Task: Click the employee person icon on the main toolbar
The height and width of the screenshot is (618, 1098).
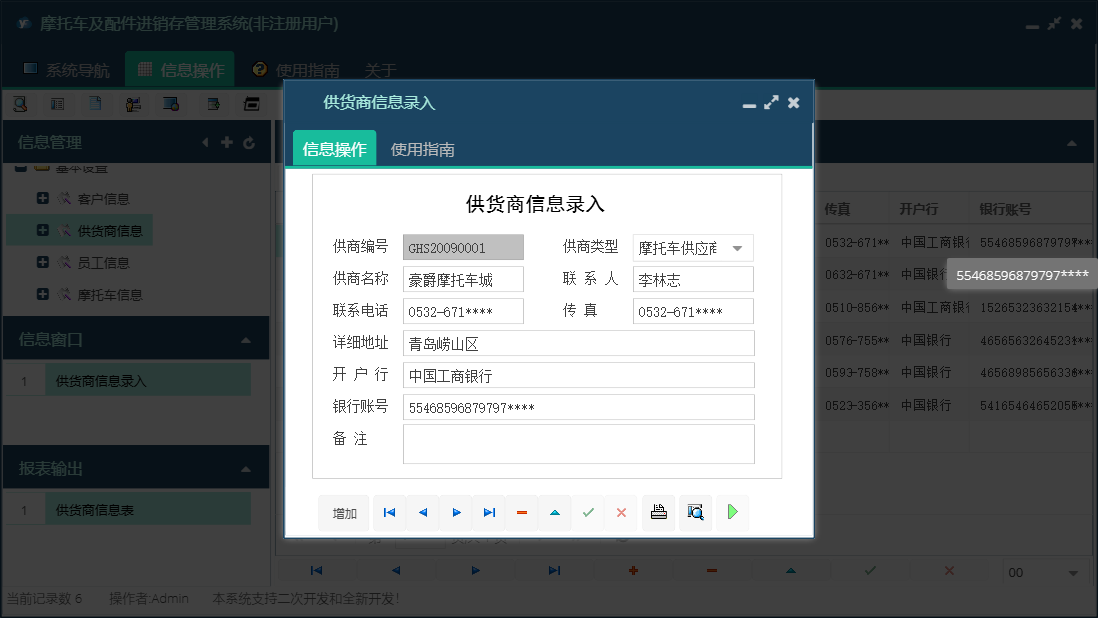Action: [133, 103]
